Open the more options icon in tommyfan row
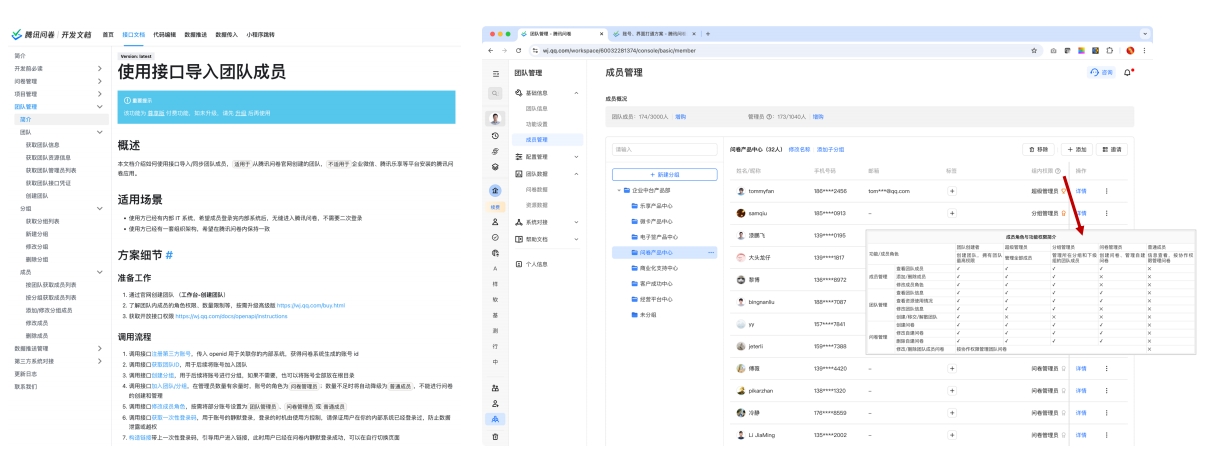The height and width of the screenshot is (461, 1205). coord(1106,190)
